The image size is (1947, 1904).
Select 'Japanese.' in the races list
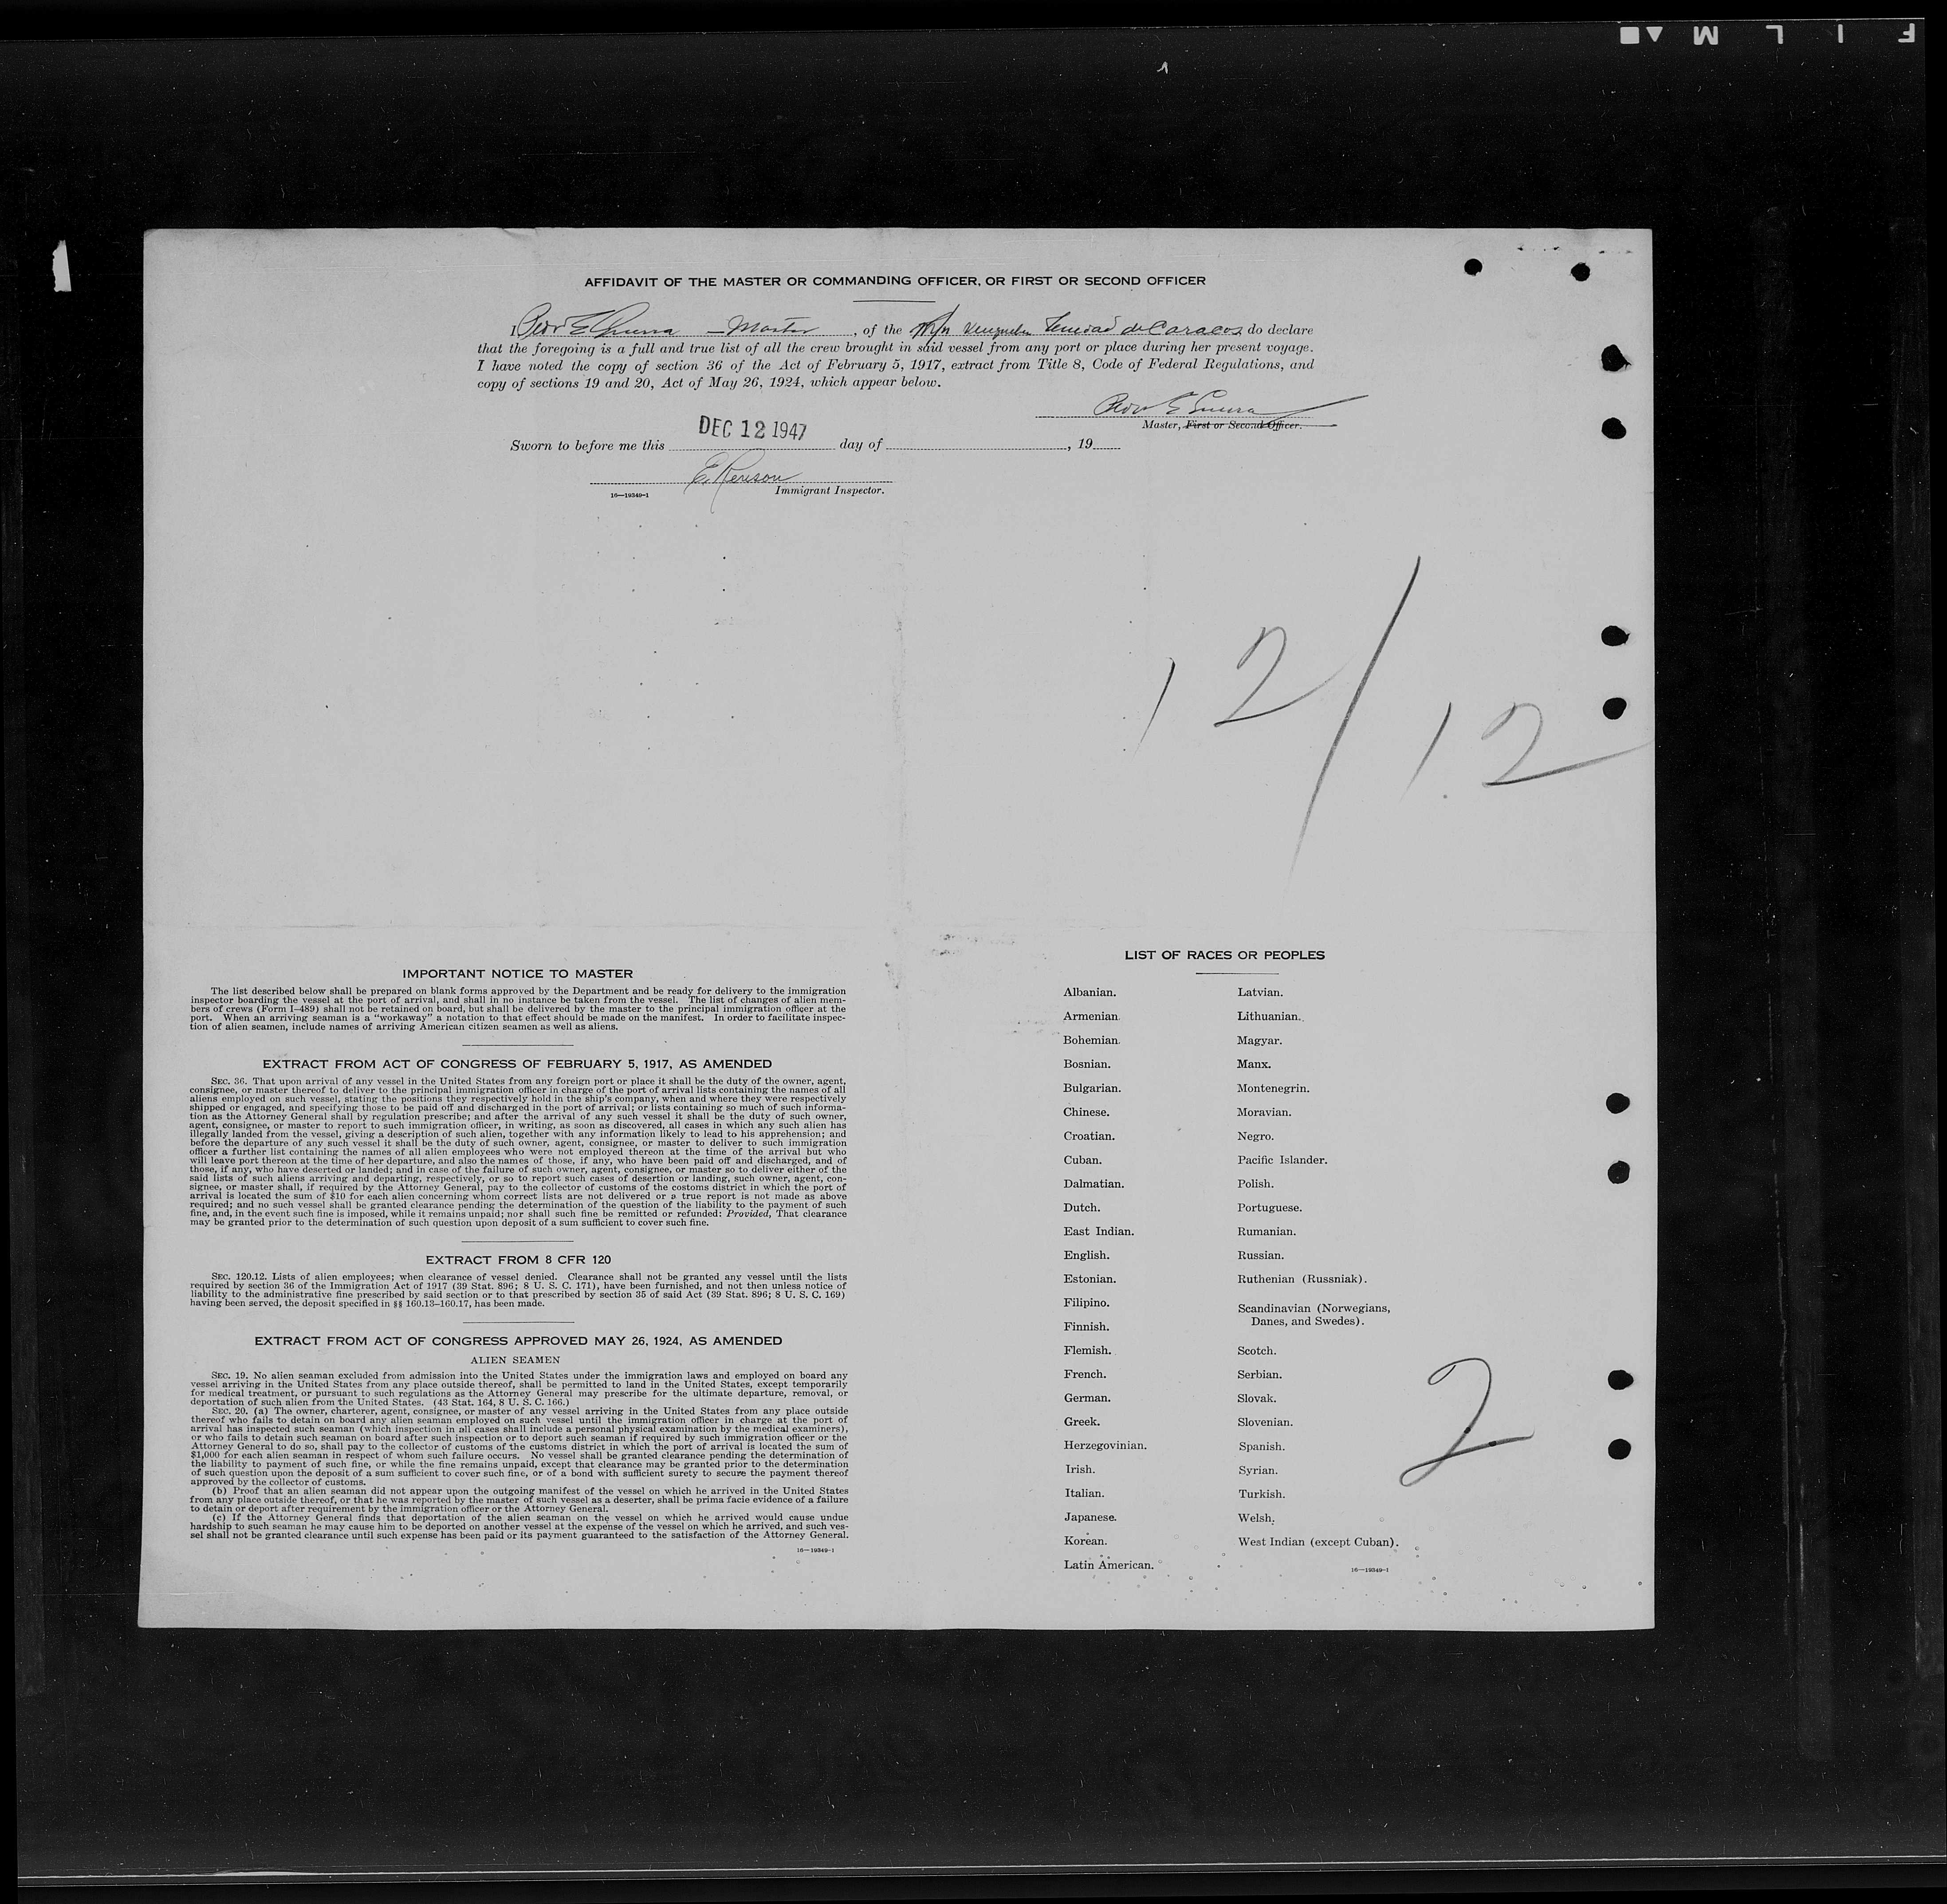point(1089,1518)
